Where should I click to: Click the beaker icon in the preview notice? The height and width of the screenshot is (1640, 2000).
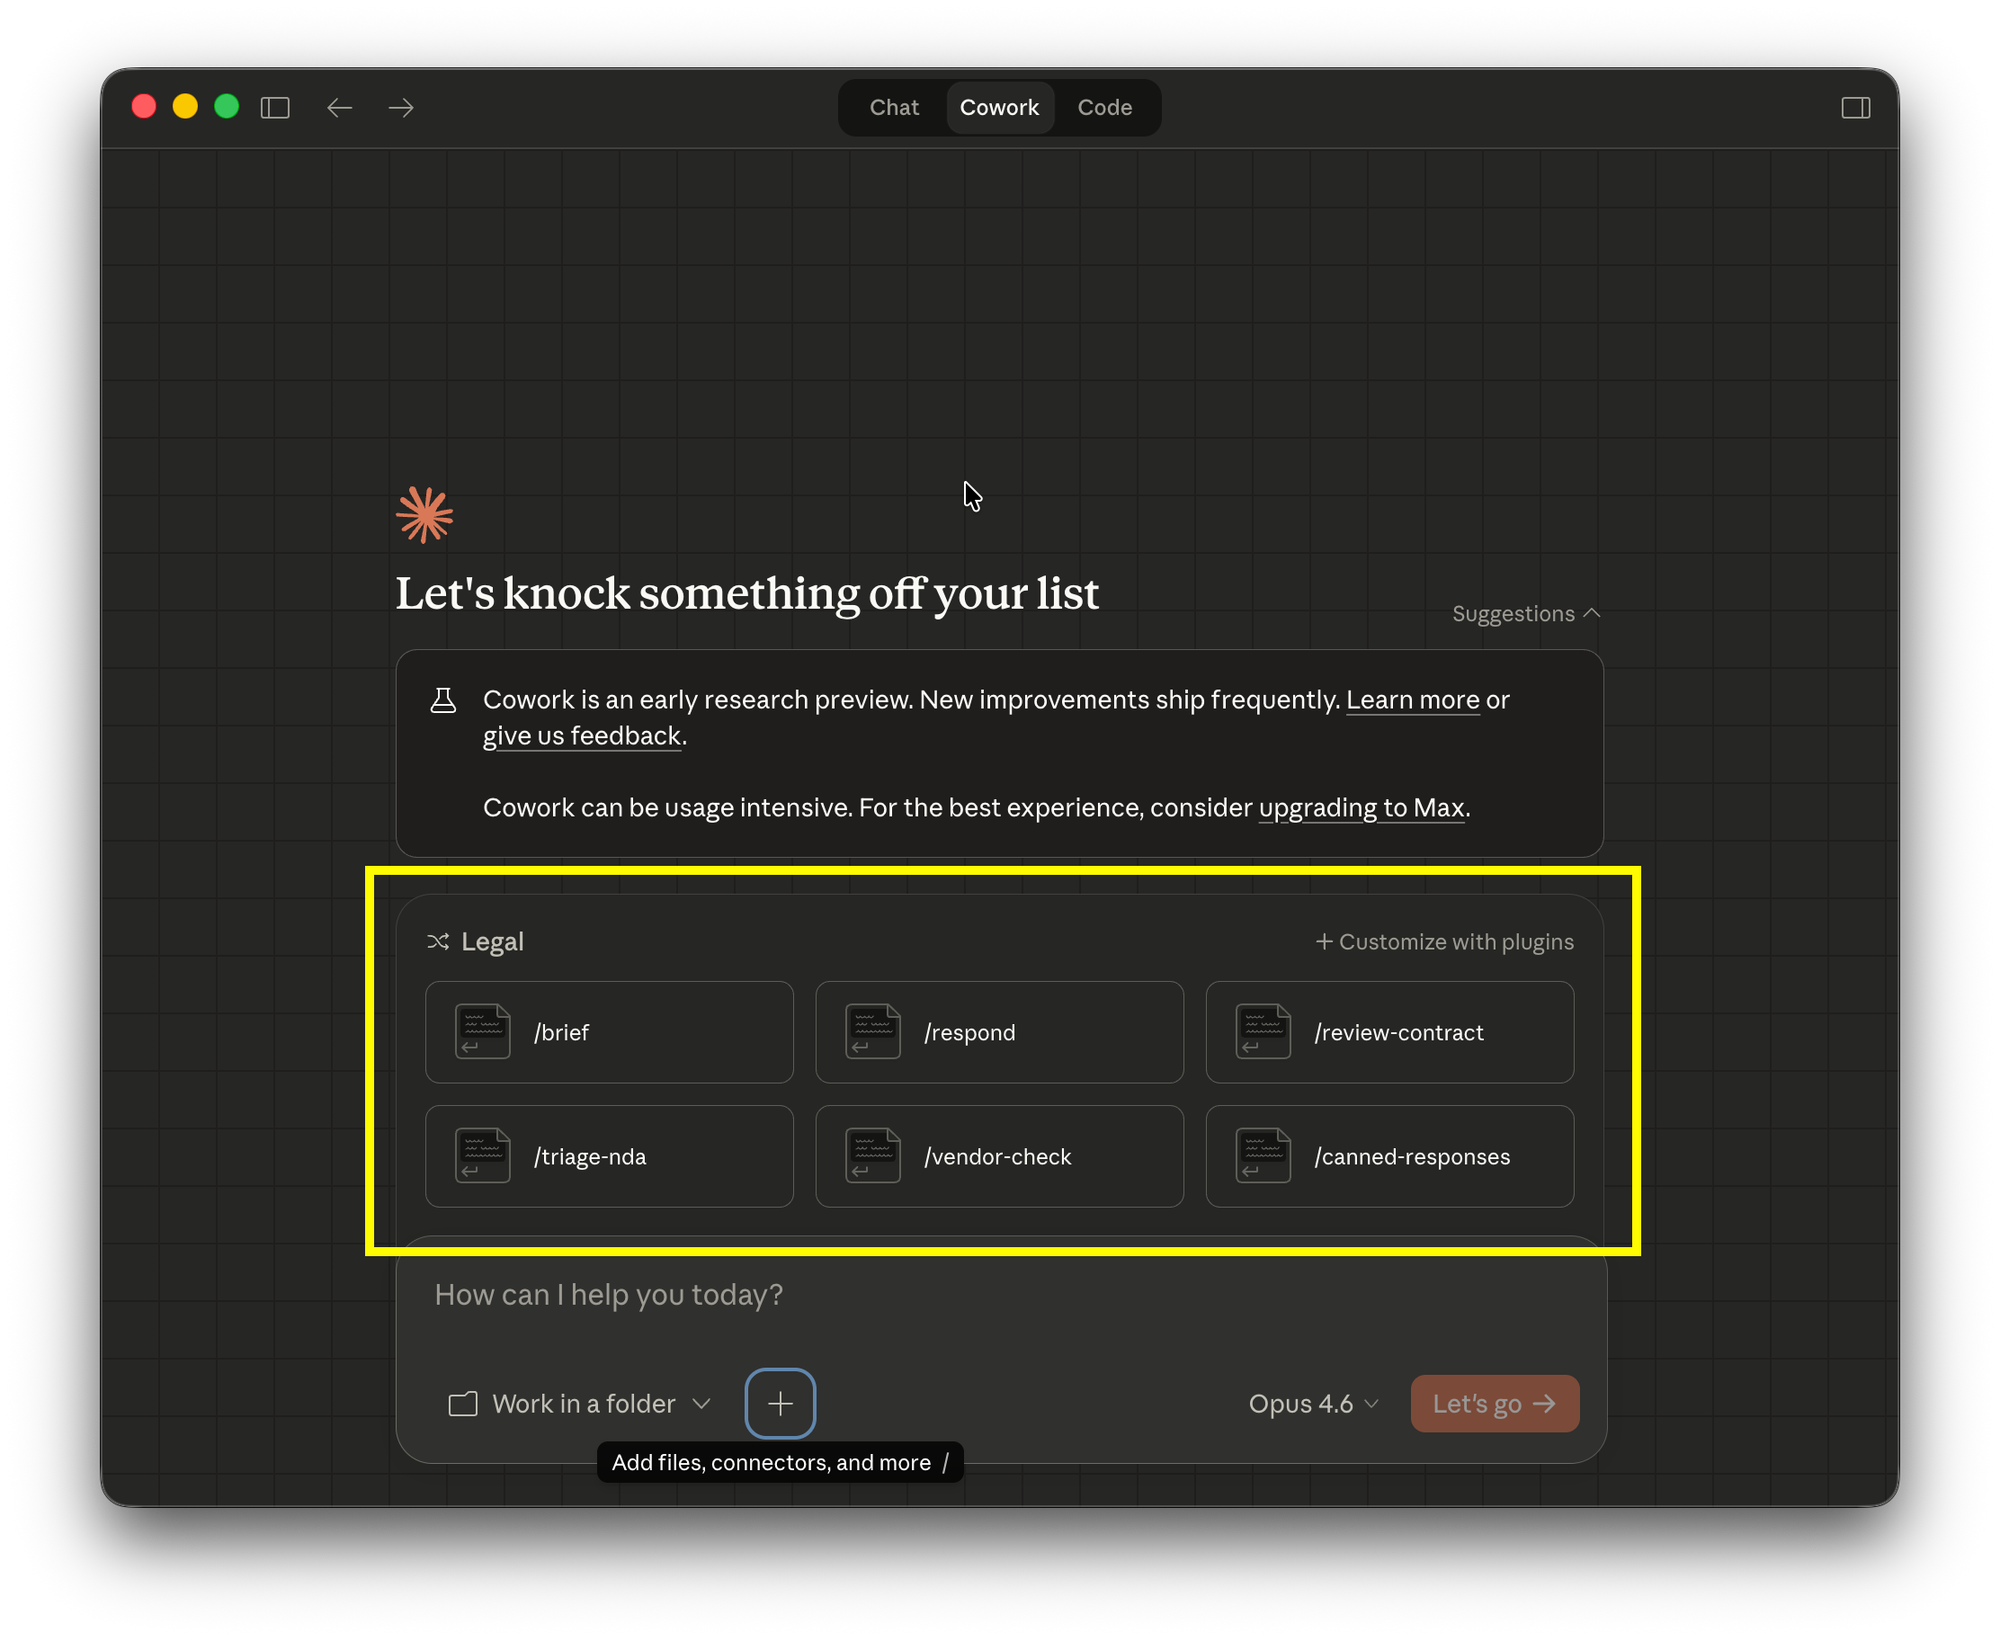[444, 700]
